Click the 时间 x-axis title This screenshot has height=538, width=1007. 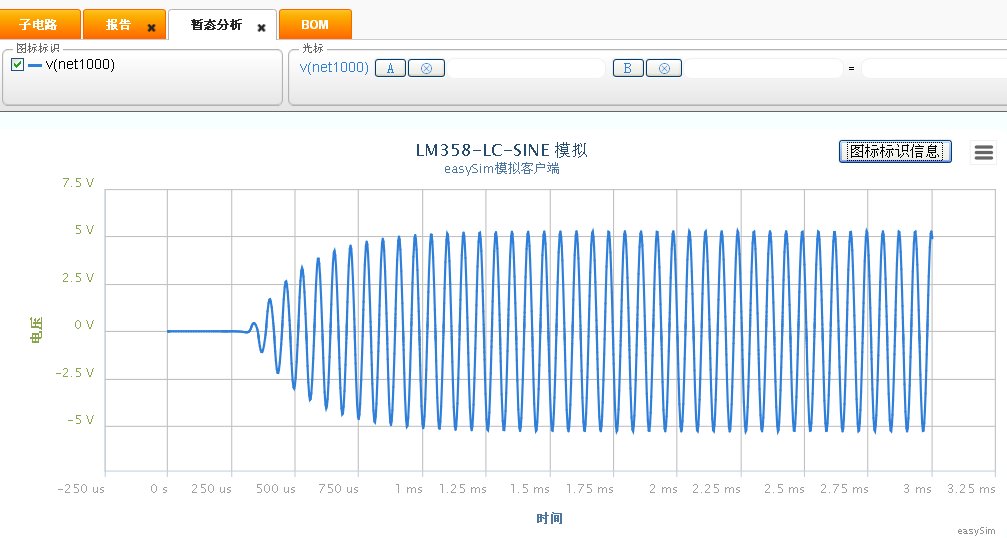[550, 518]
